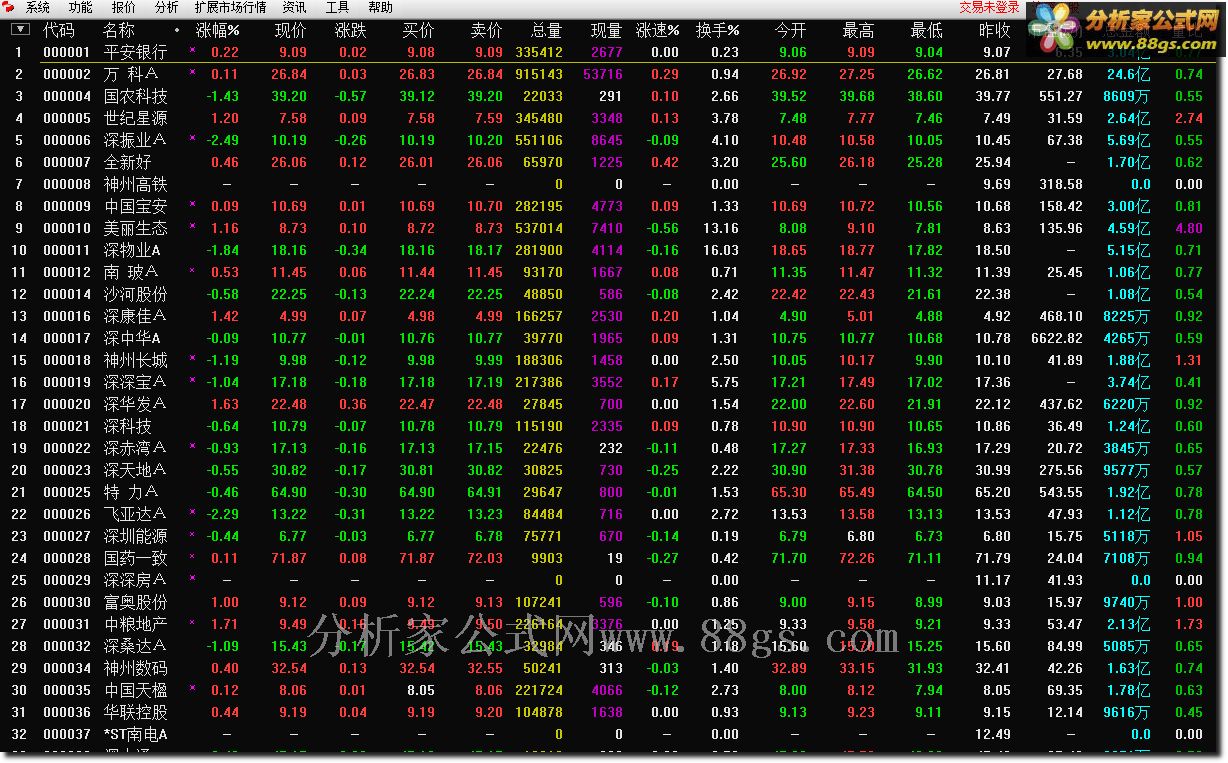This screenshot has width=1228, height=763.
Task: Select the 中国宝安 stock name
Action: click(x=135, y=206)
